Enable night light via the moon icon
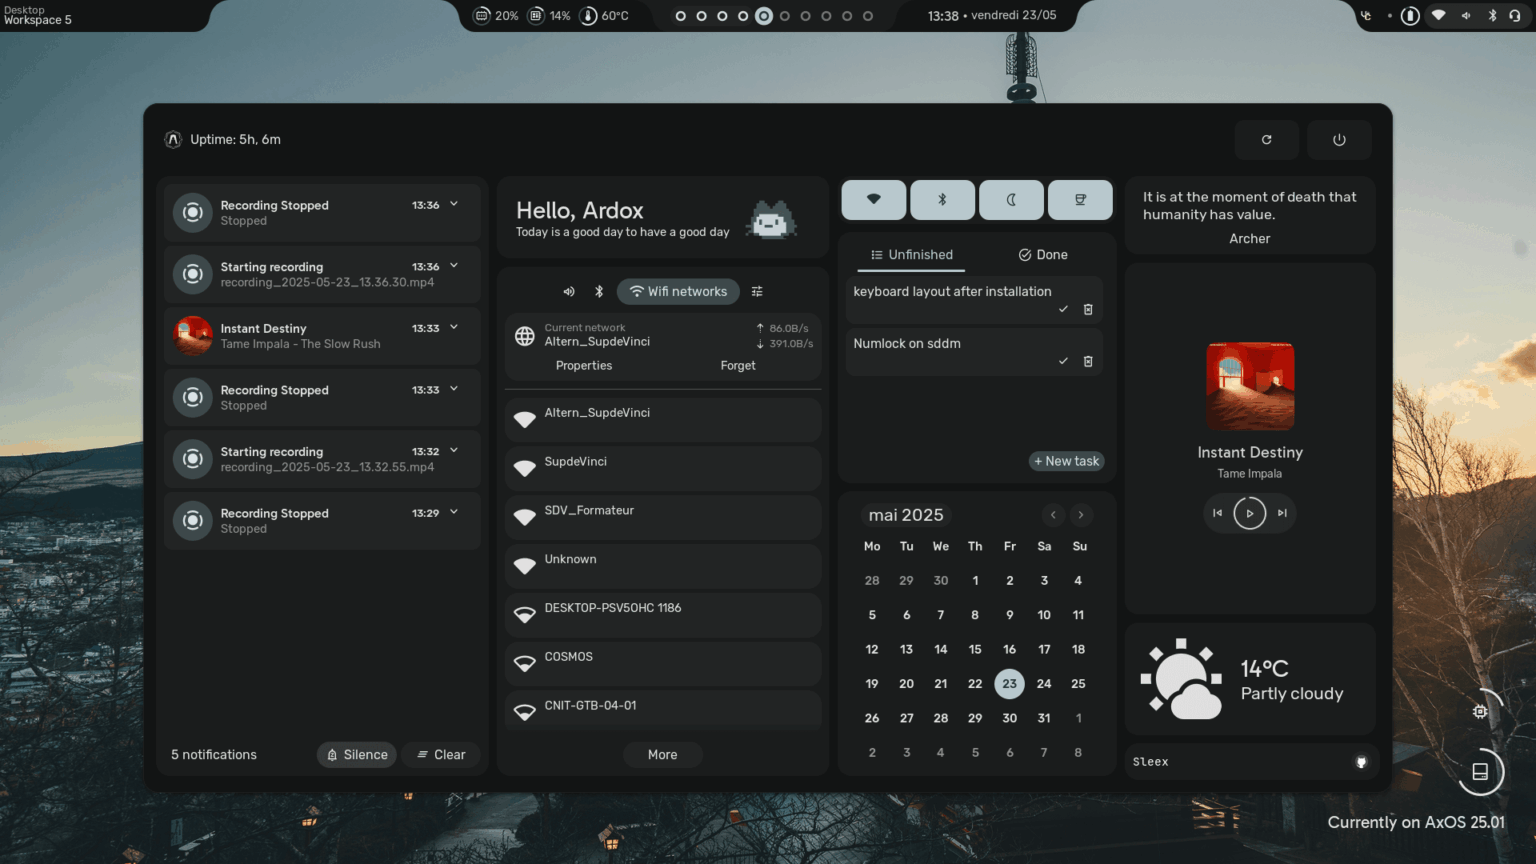This screenshot has width=1536, height=864. 1011,199
